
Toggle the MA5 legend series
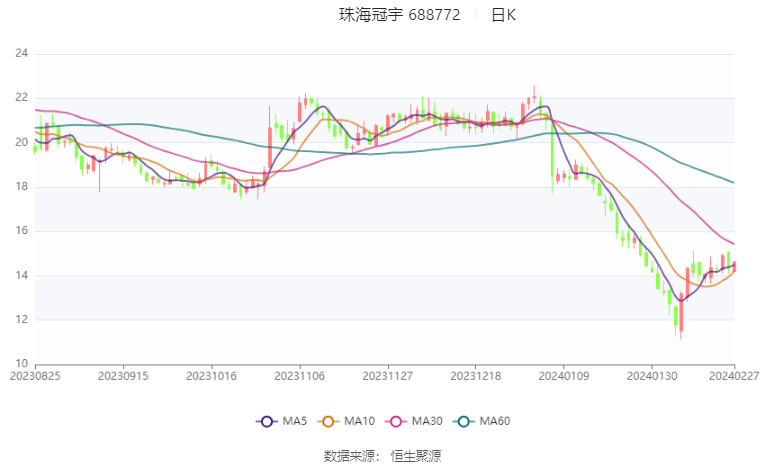(x=282, y=421)
